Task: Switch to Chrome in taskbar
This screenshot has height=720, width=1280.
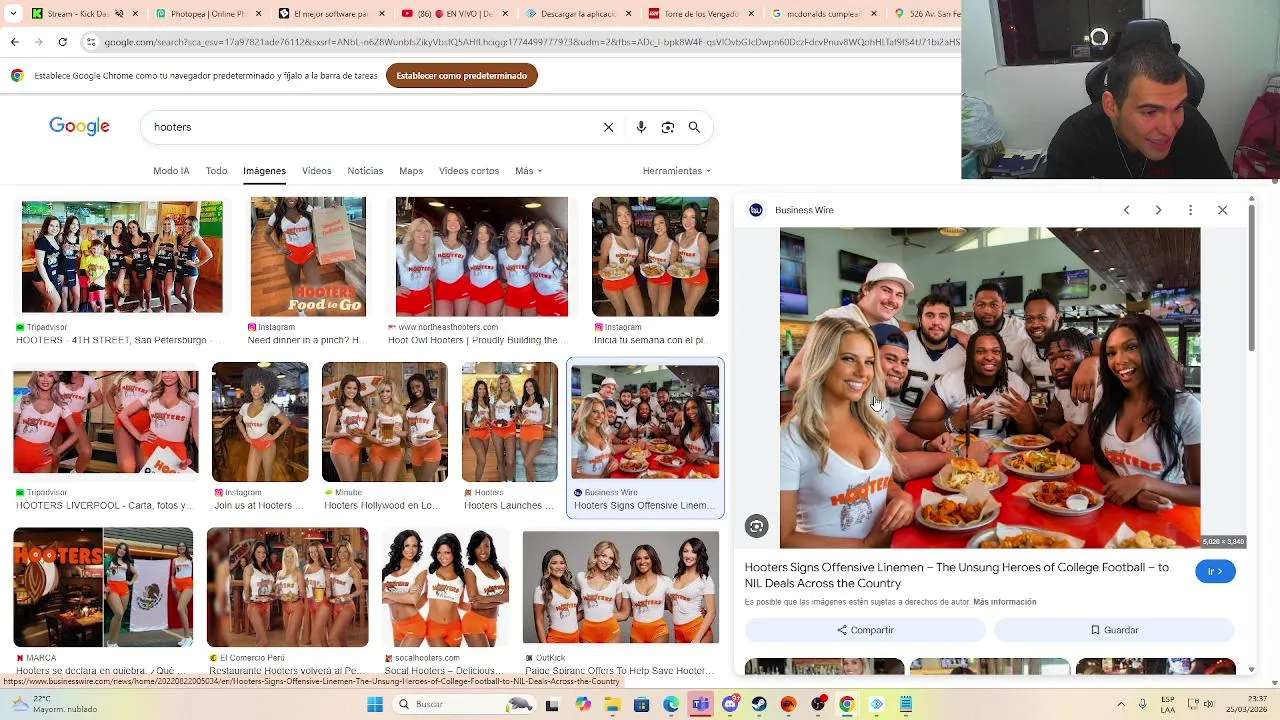Action: click(x=847, y=704)
